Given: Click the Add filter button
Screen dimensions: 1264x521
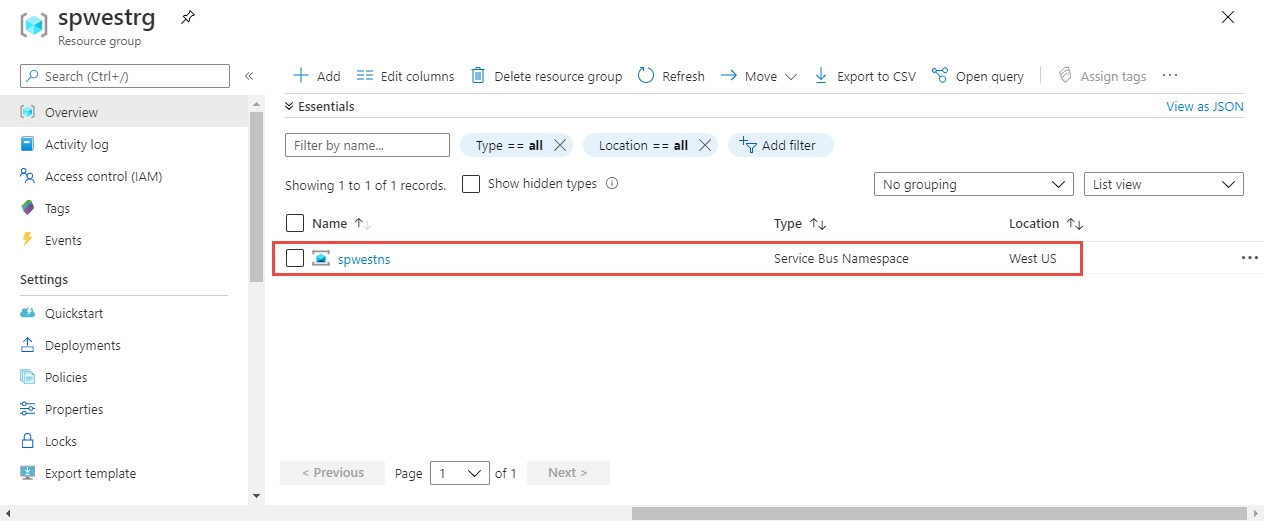Looking at the screenshot, I should [780, 145].
